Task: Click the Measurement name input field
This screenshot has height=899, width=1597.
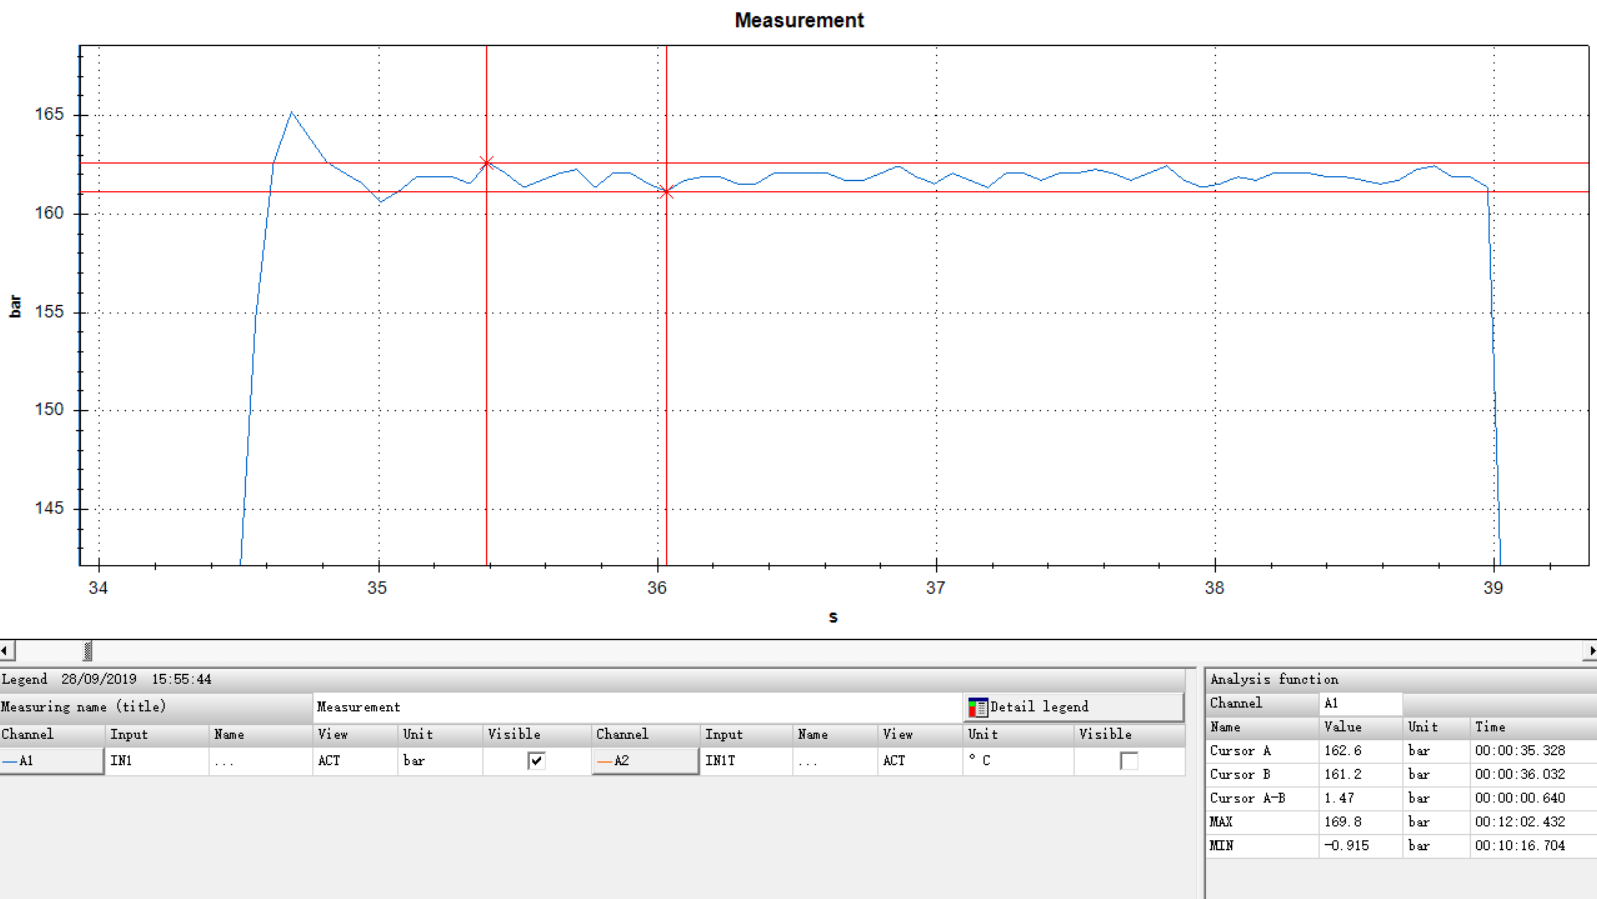Action: (x=636, y=707)
